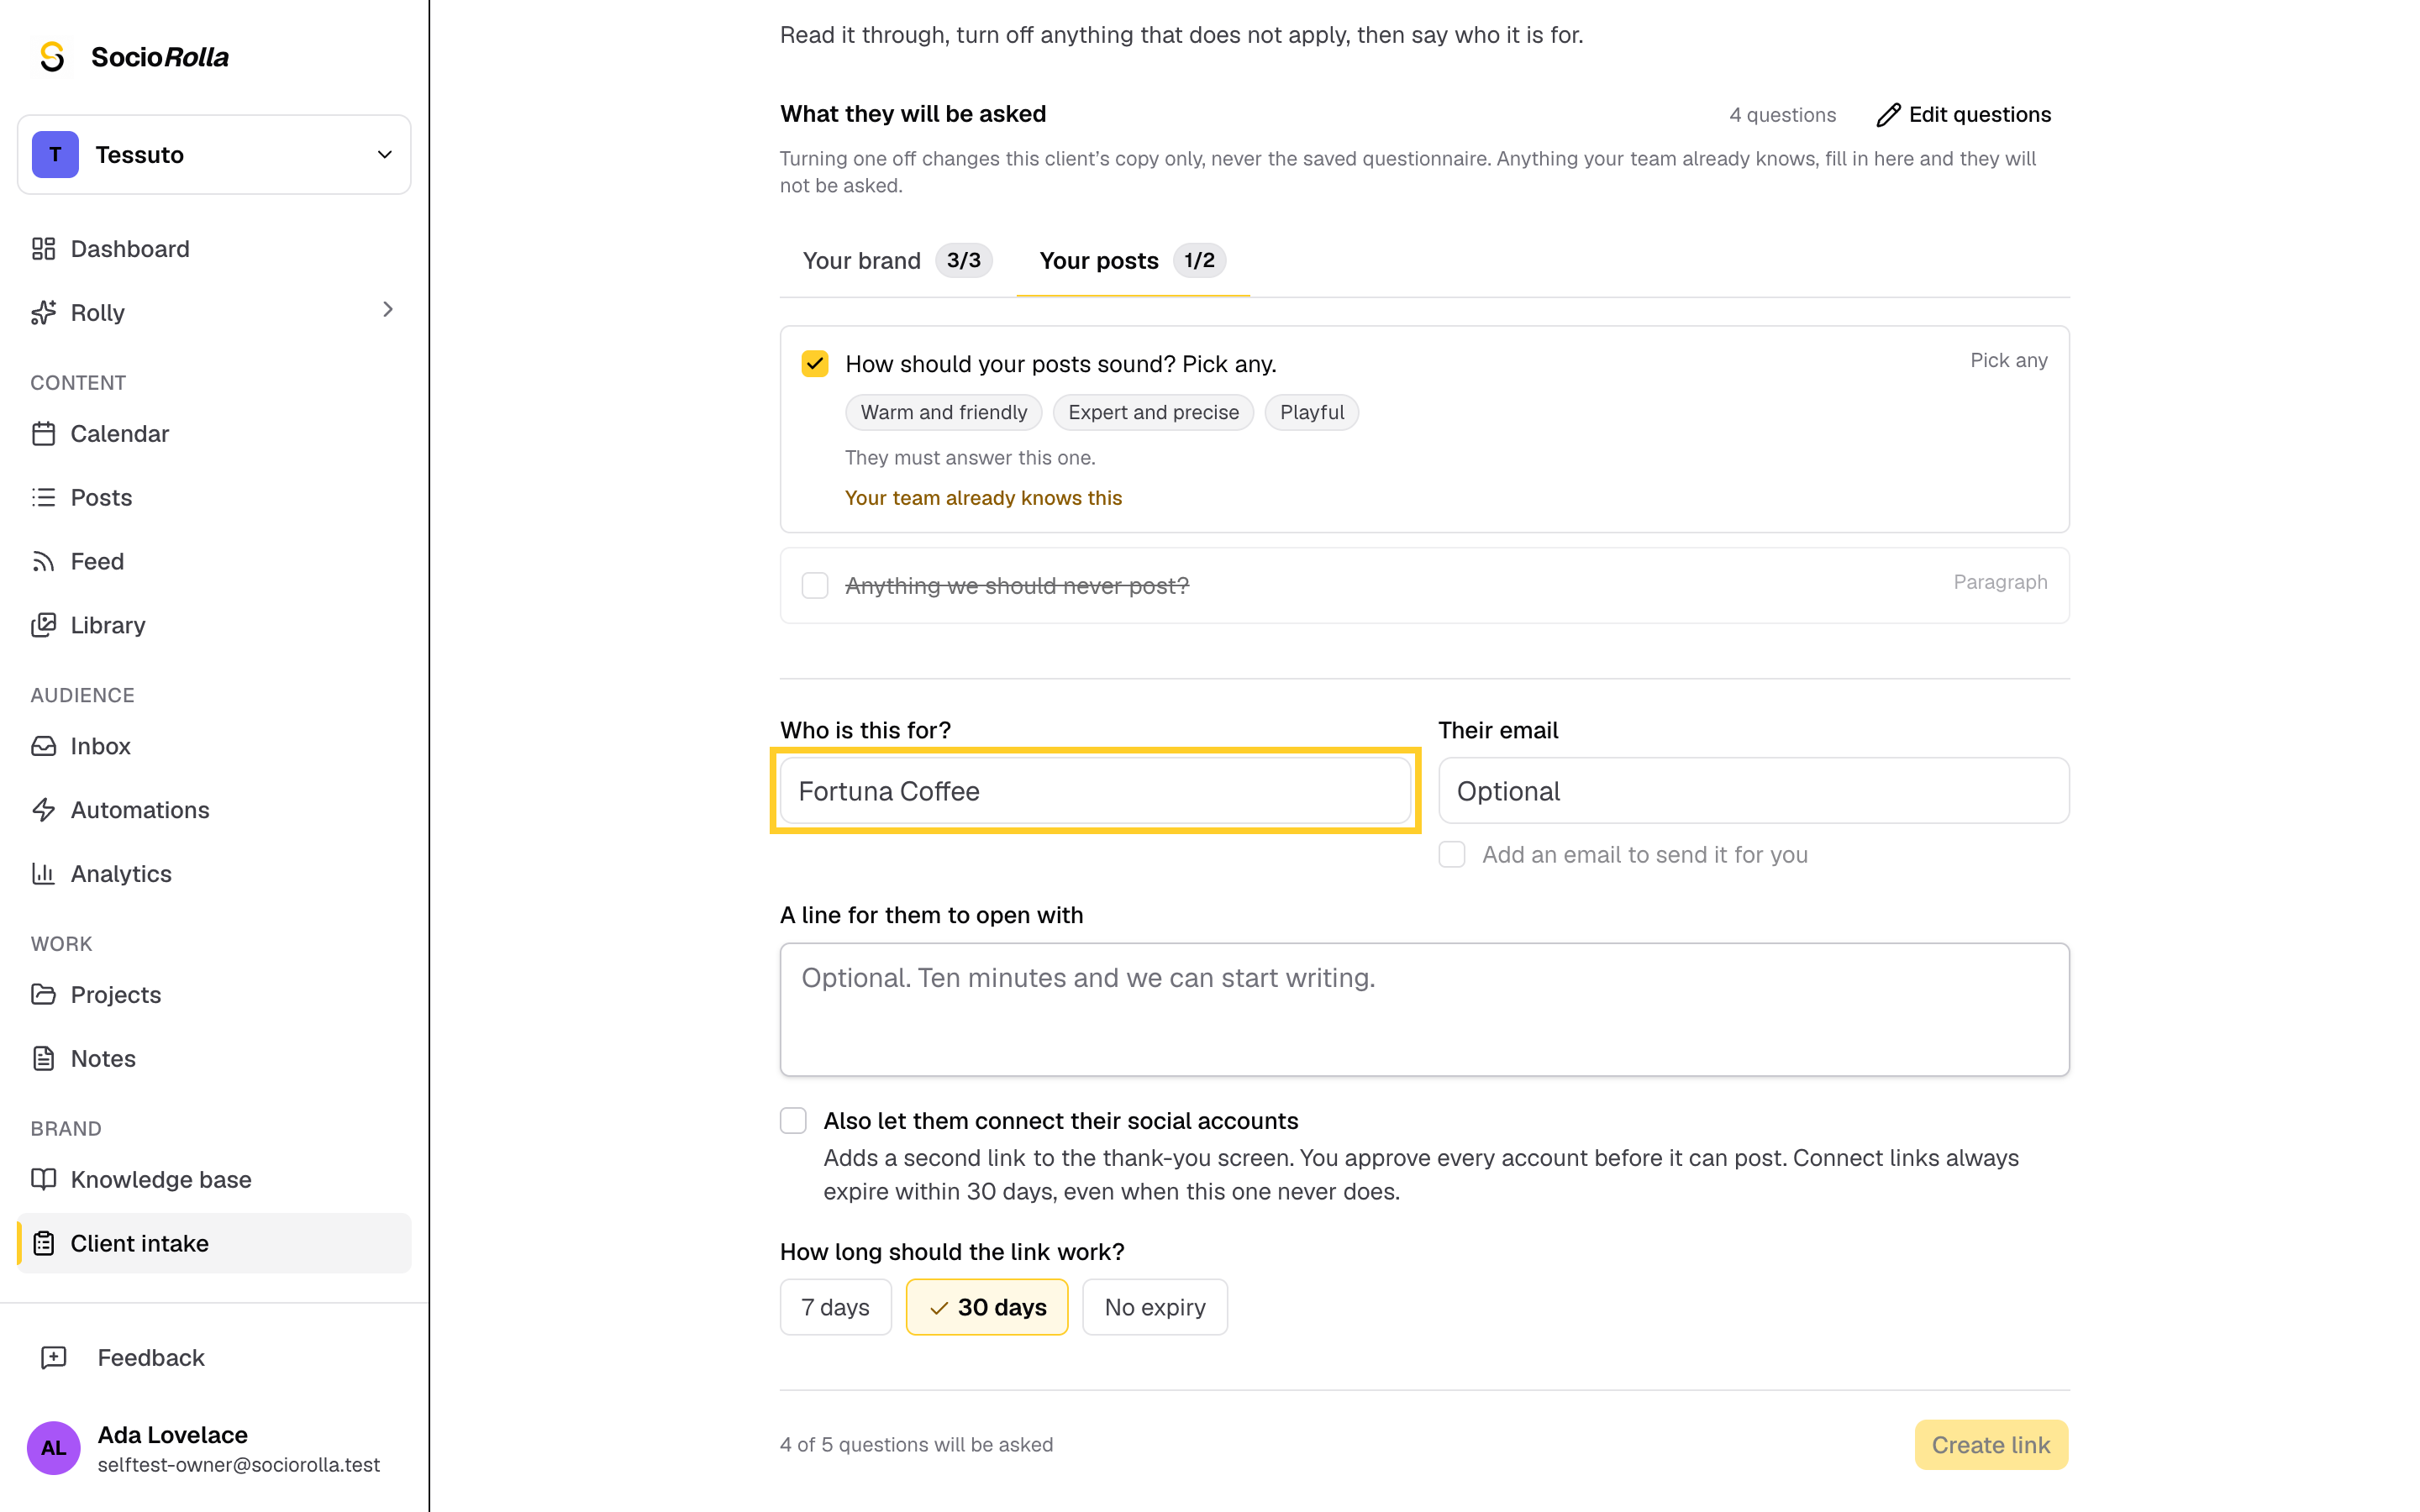Click the Feed RSS icon

tap(43, 561)
